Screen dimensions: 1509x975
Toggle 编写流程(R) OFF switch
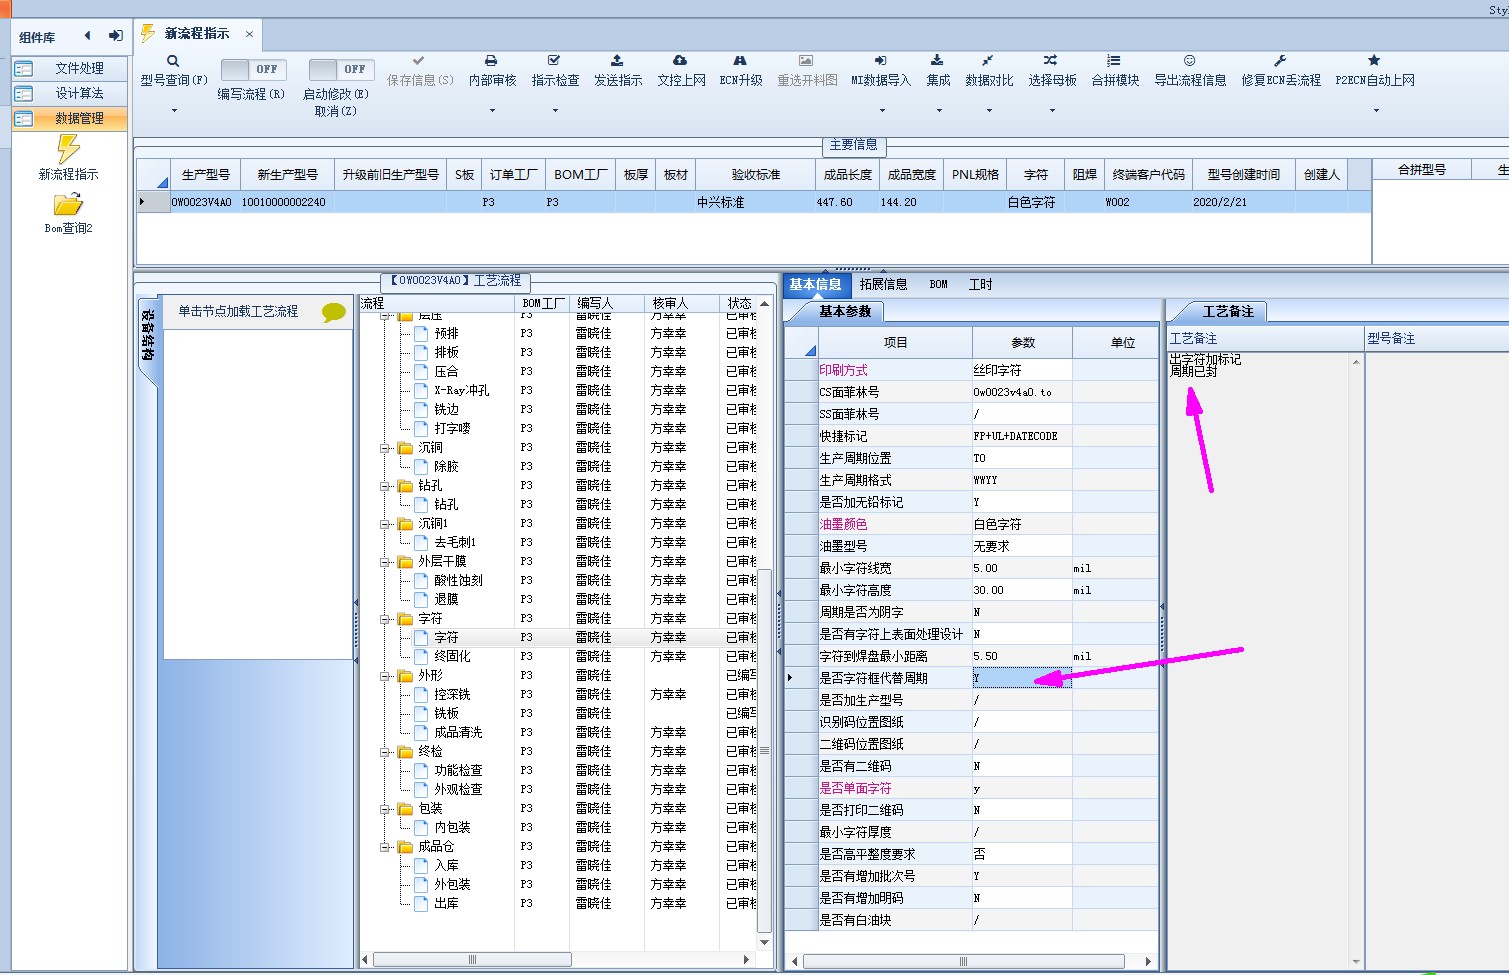[253, 69]
